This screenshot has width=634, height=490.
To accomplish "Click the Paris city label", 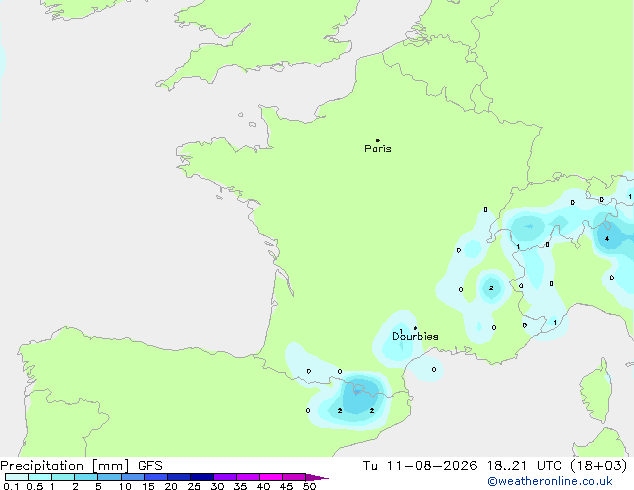I will click(x=378, y=149).
